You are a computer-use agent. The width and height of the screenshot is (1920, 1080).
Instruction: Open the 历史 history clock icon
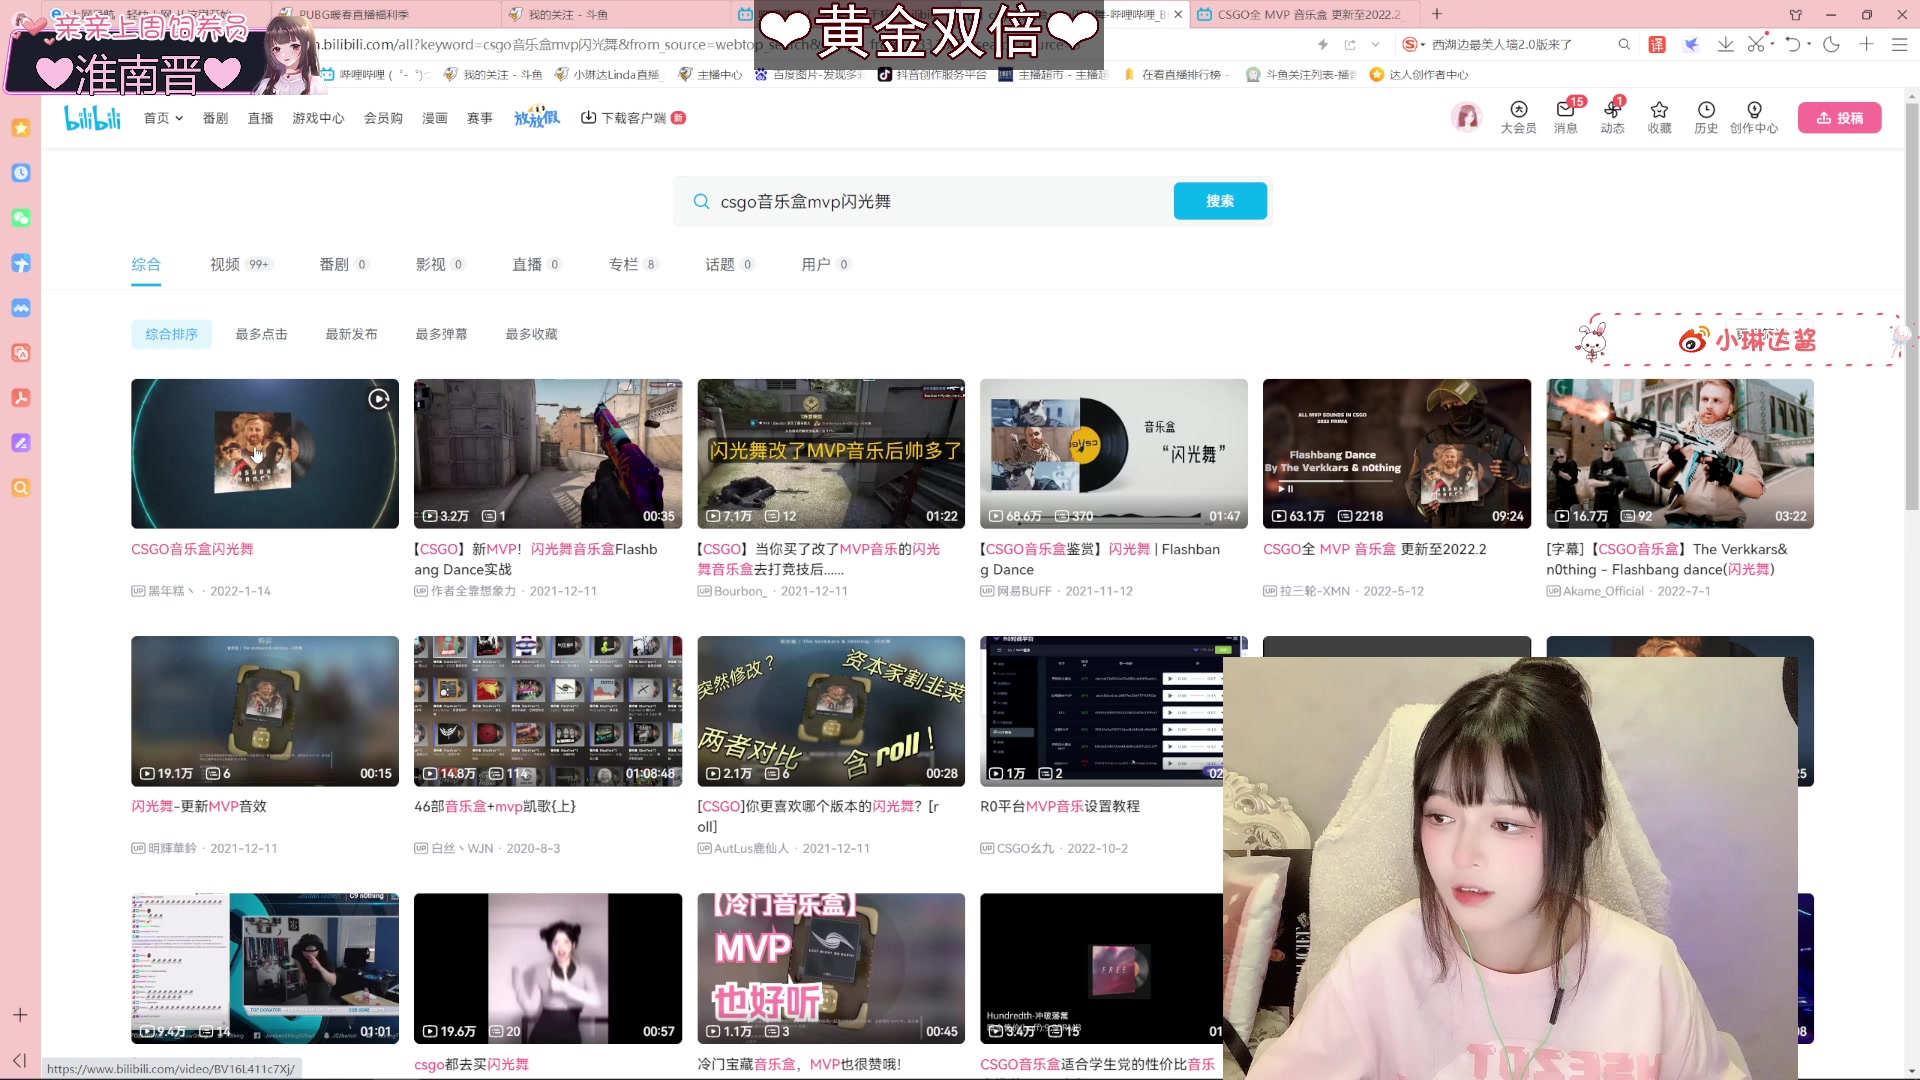[1706, 117]
